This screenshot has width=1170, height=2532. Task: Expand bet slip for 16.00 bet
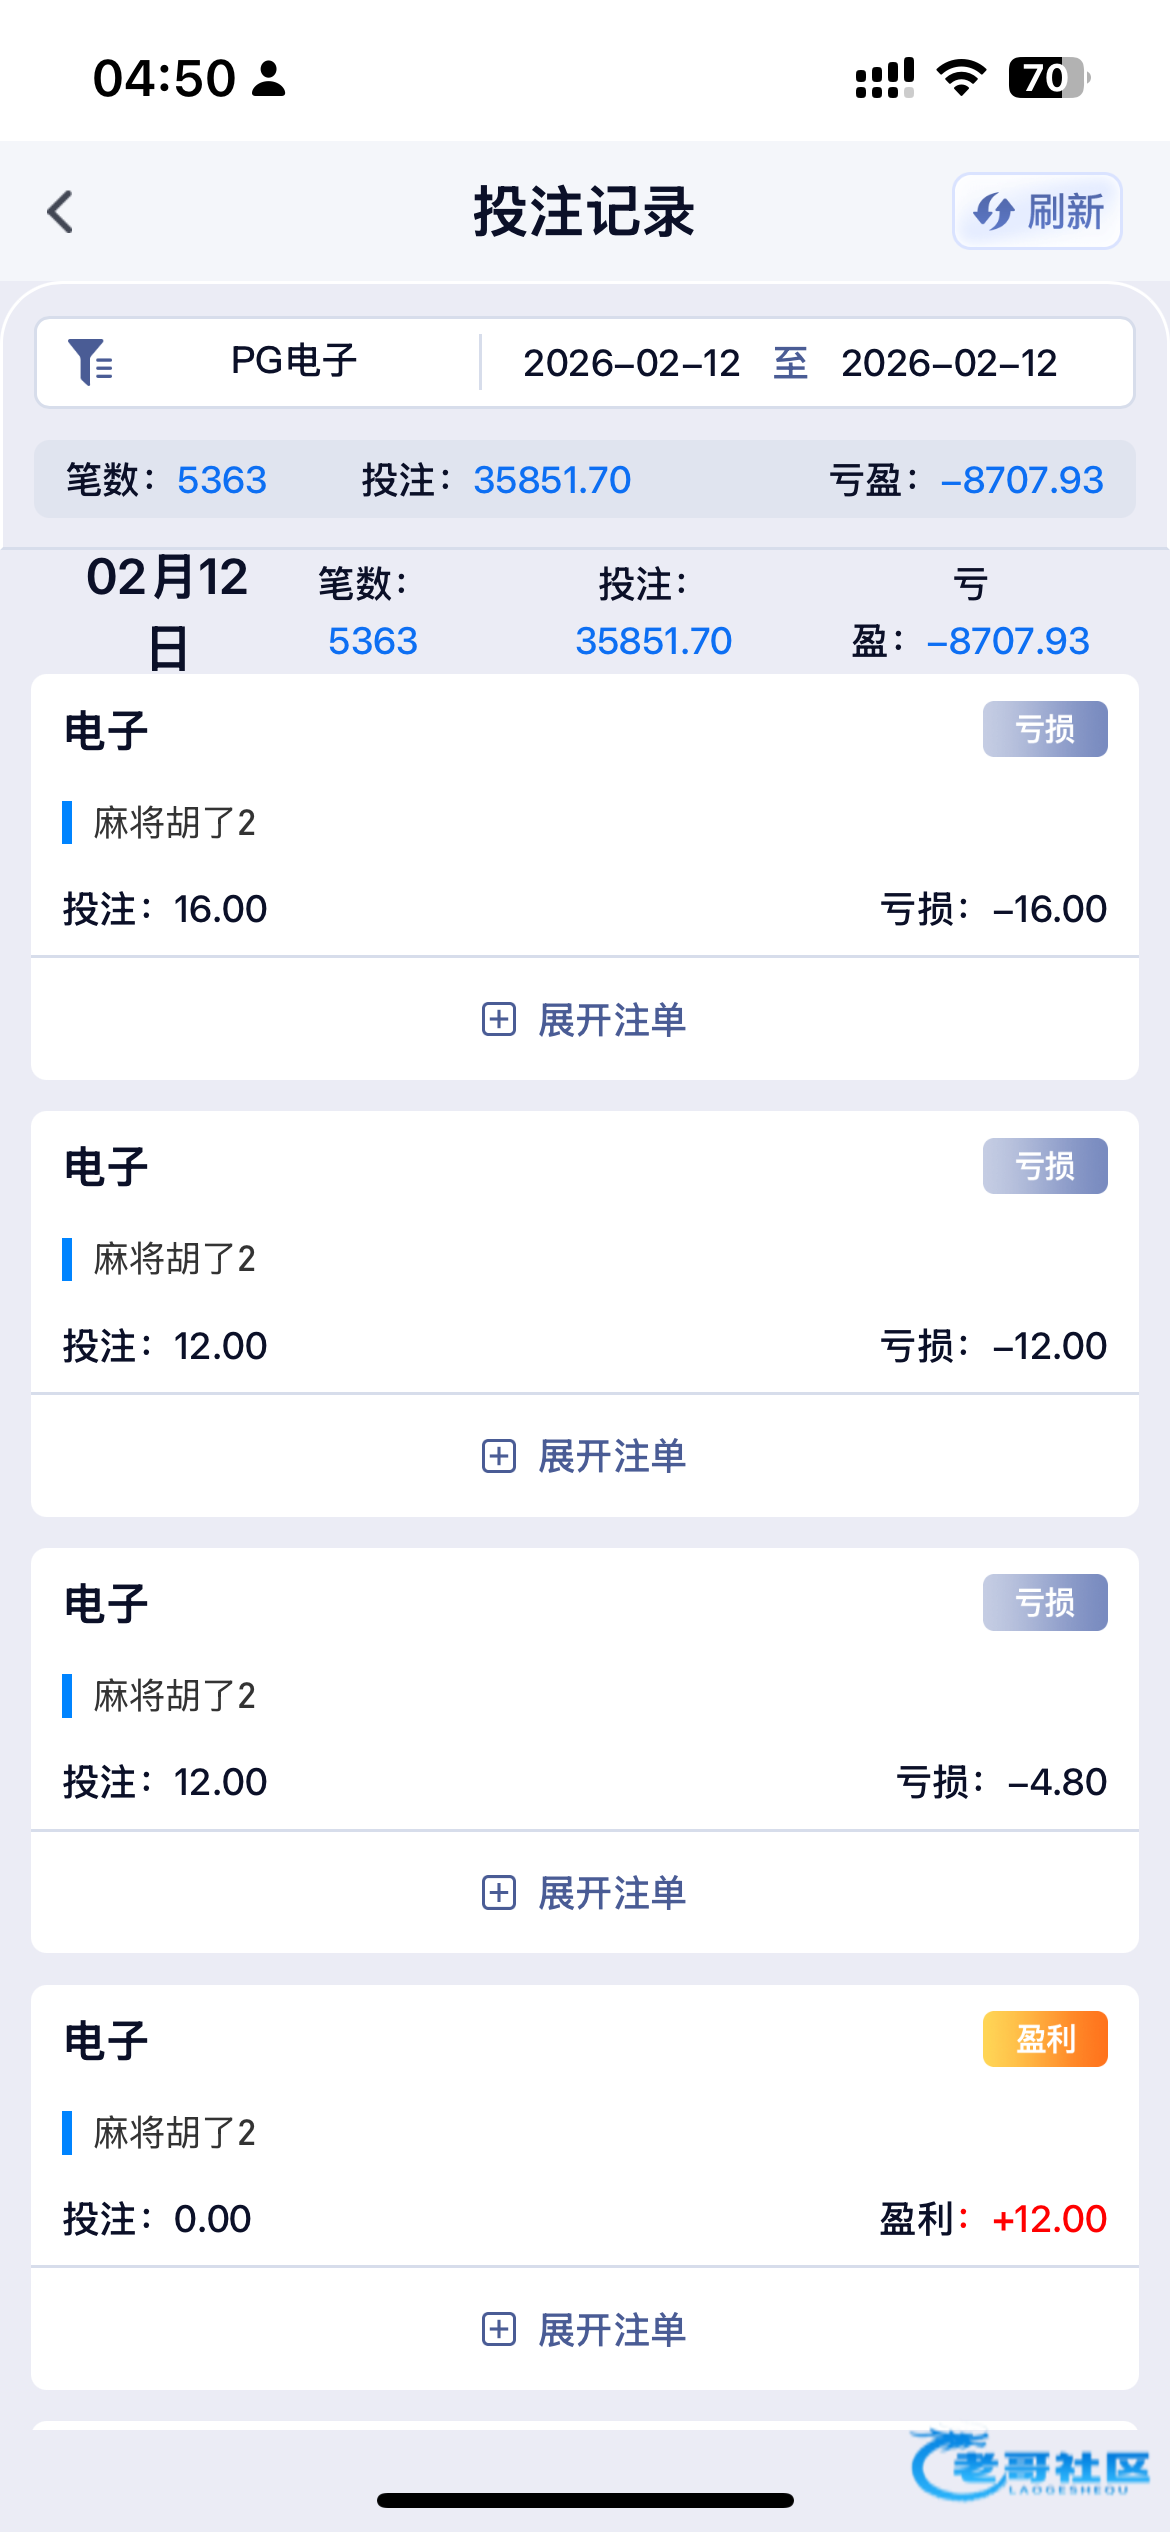pos(584,1020)
